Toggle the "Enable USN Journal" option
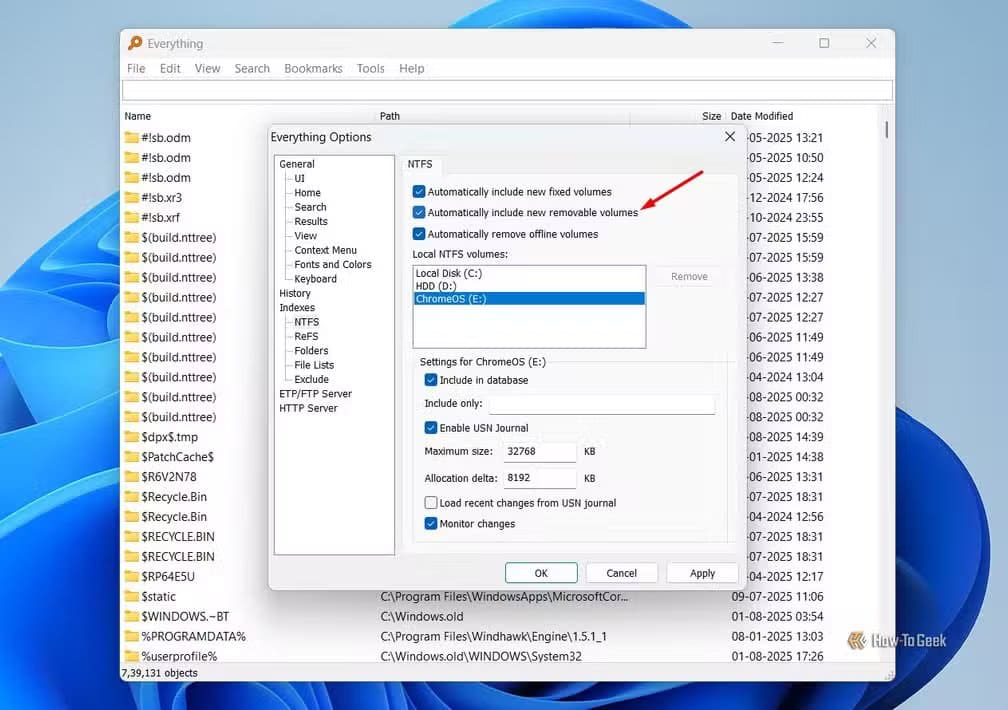Screen dimensions: 1008x710 coord(431,427)
